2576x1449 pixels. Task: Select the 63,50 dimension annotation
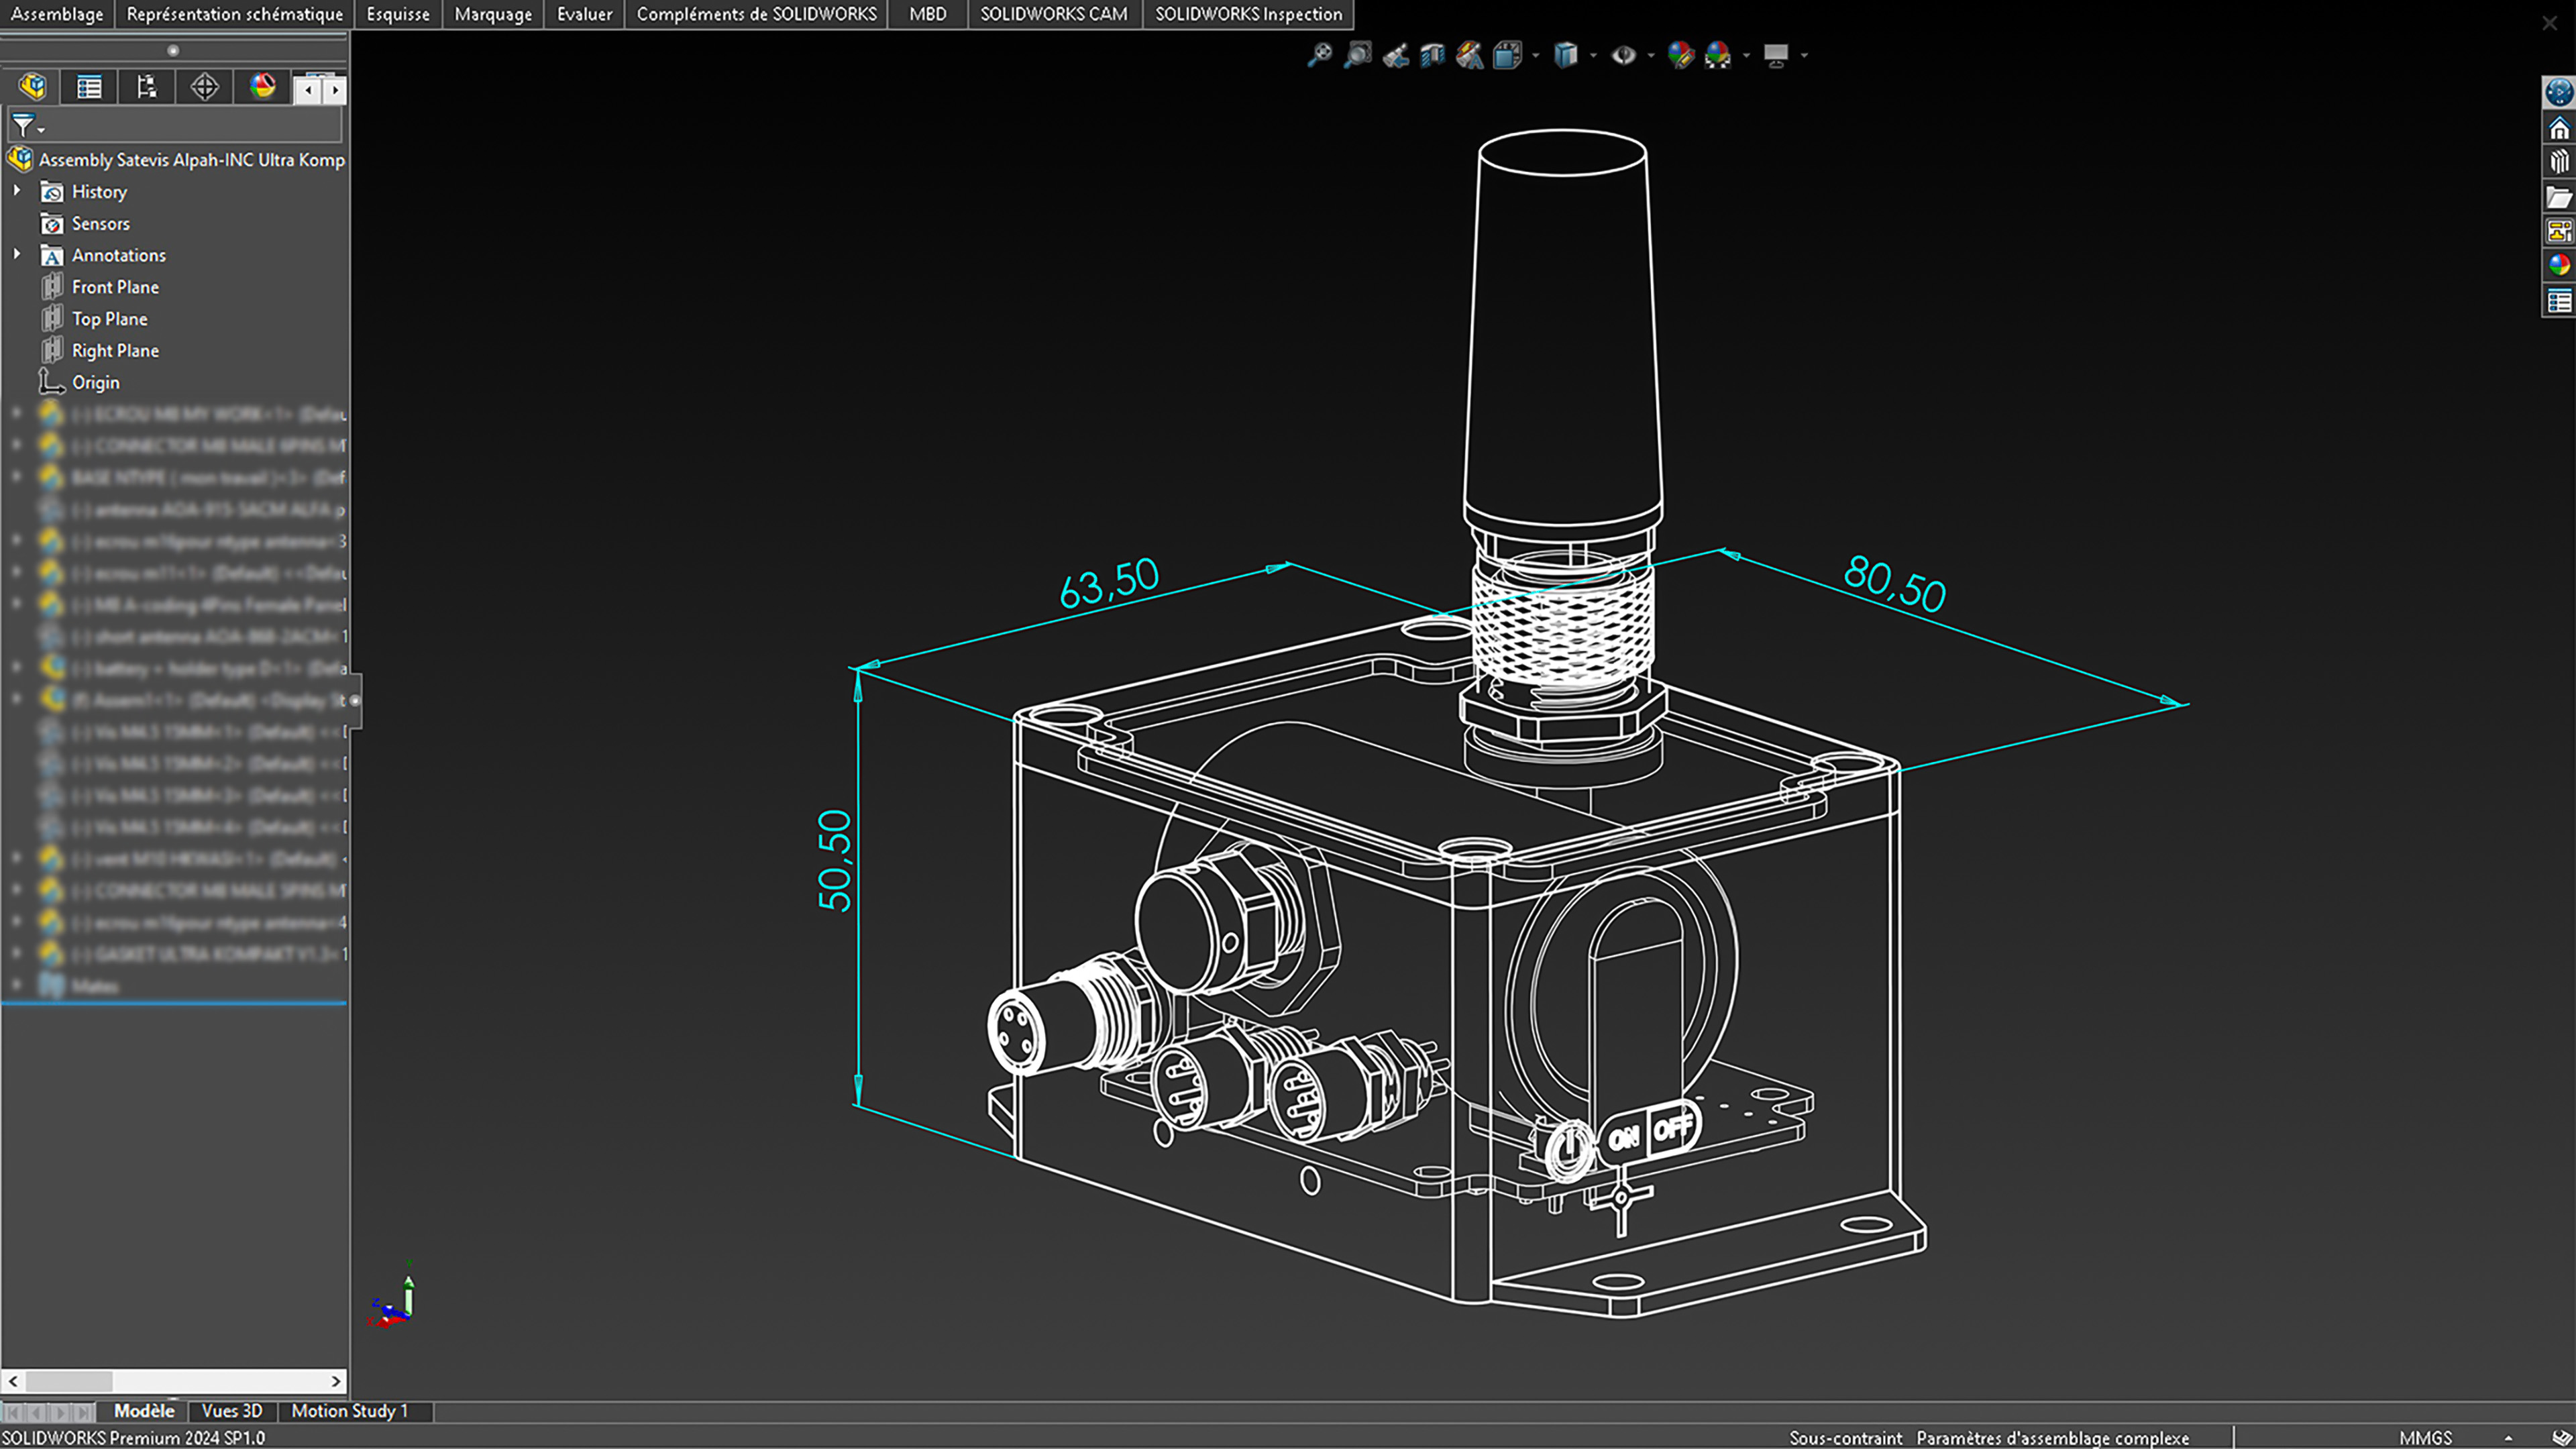tap(1109, 583)
